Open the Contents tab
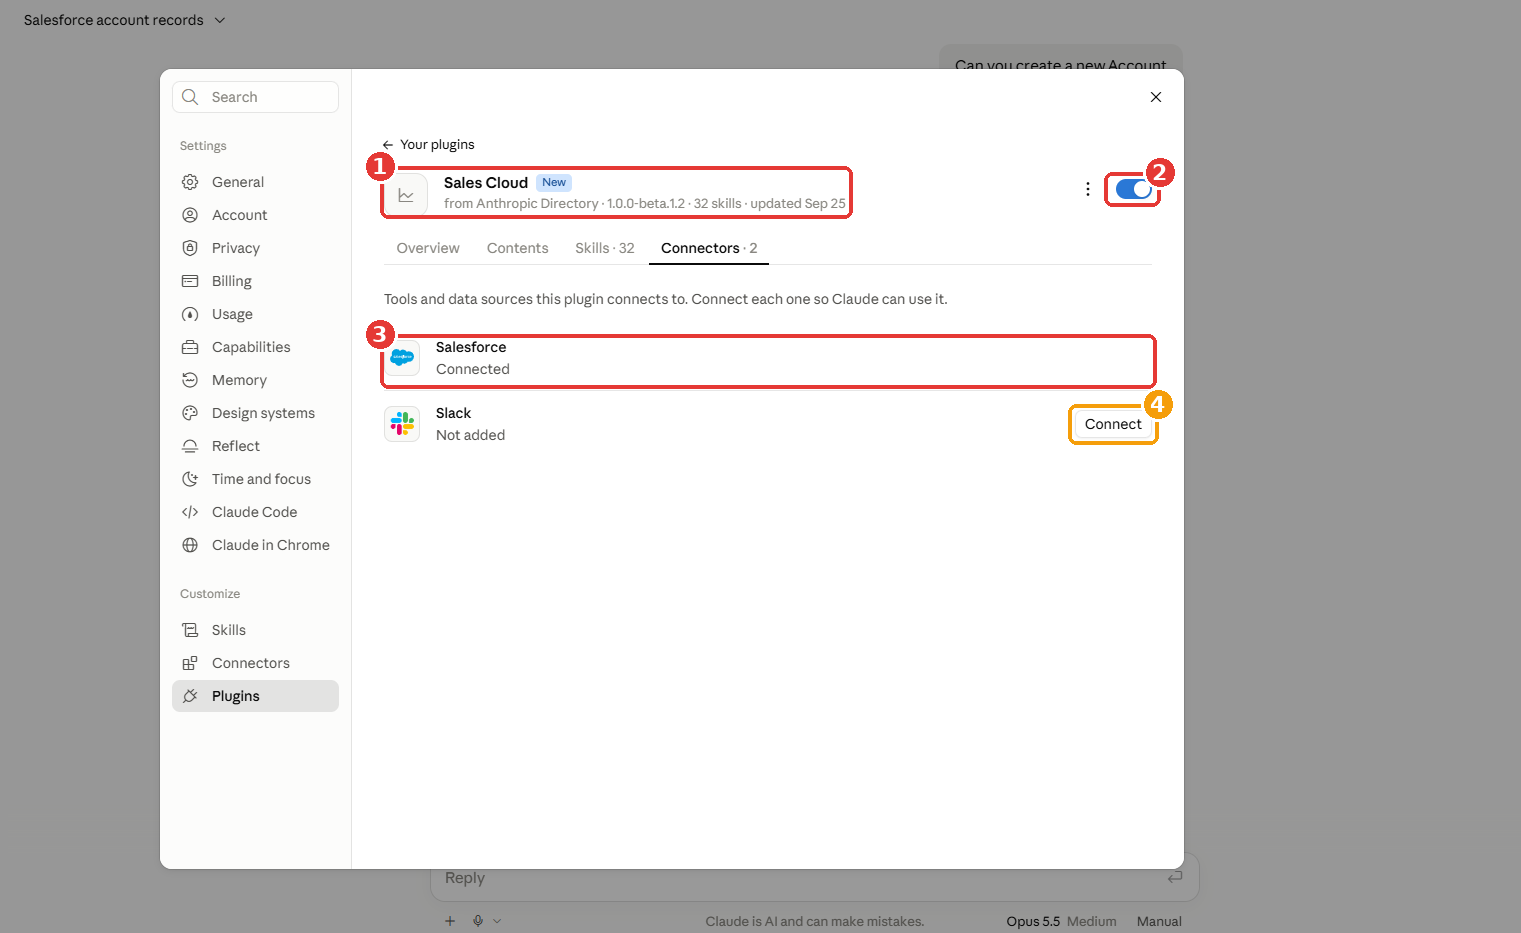 click(517, 248)
